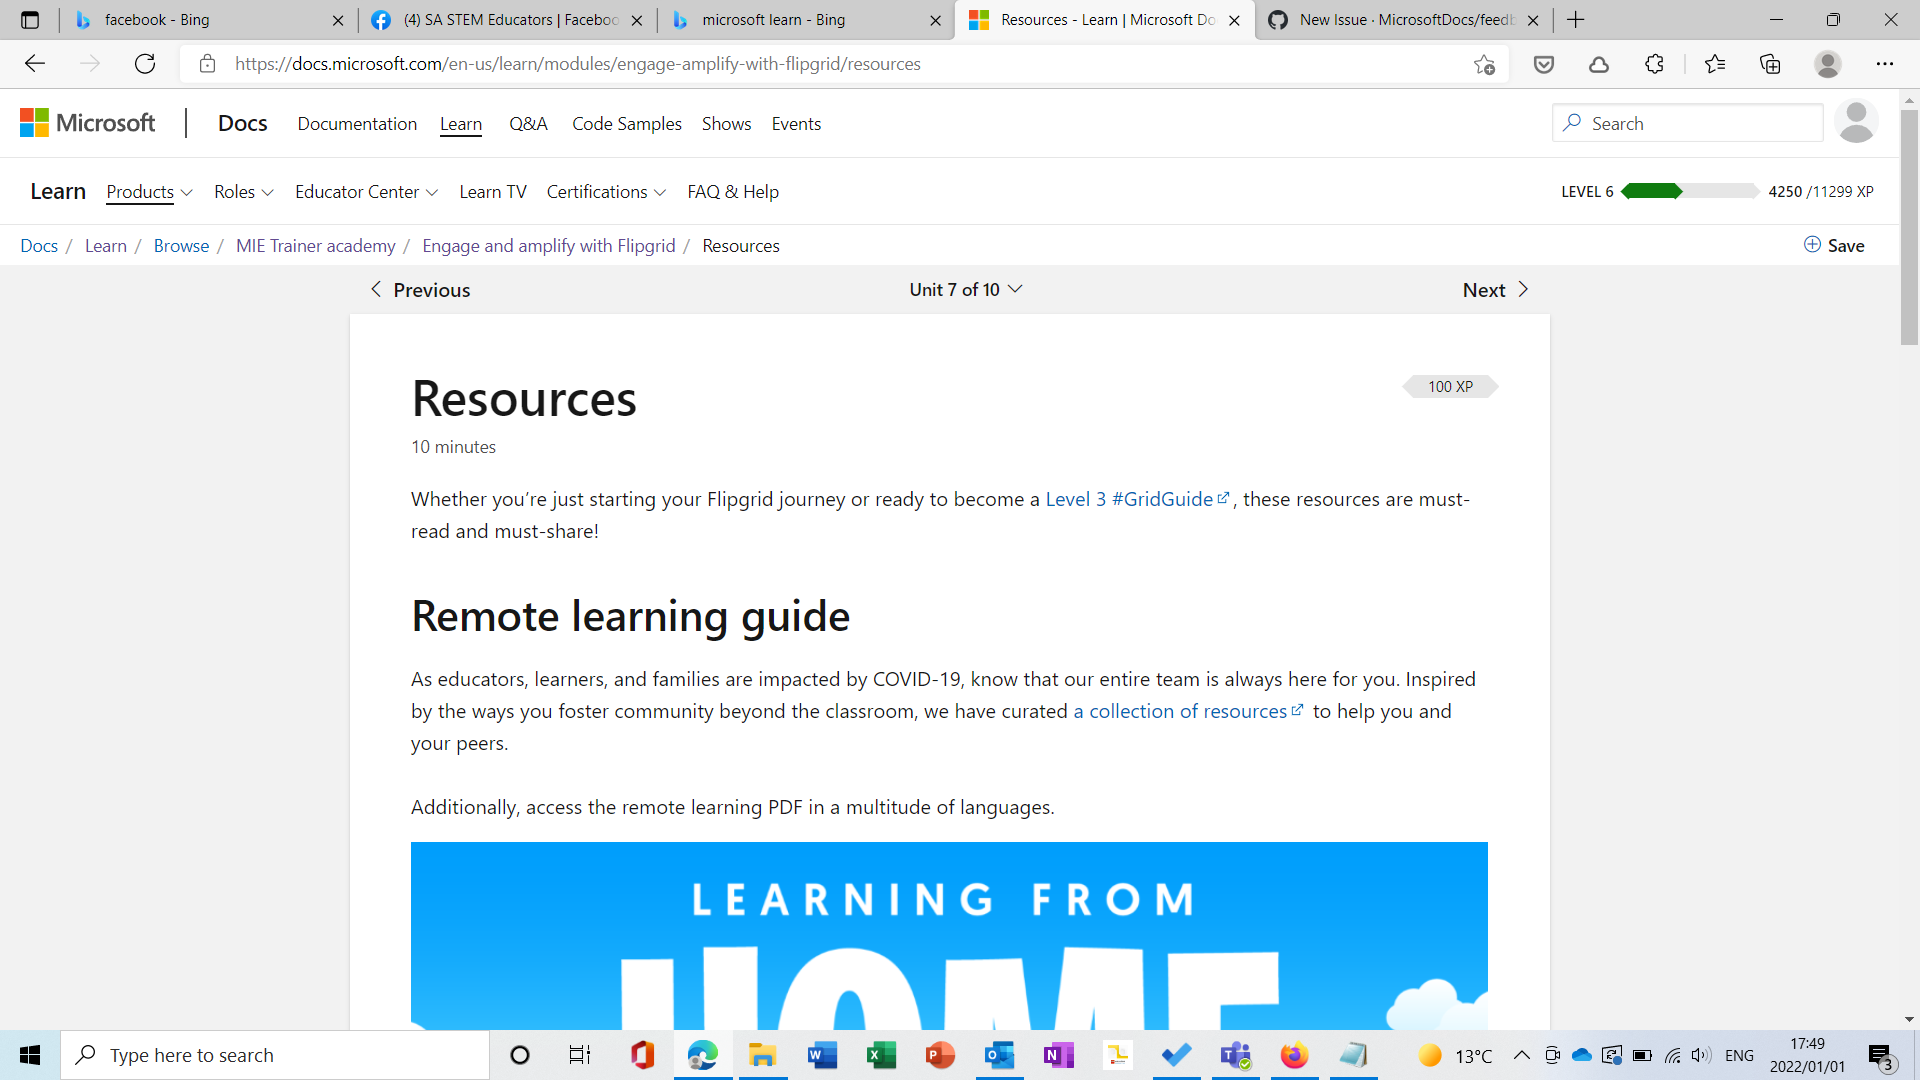
Task: Add page to favorites star icon
Action: pos(1484,64)
